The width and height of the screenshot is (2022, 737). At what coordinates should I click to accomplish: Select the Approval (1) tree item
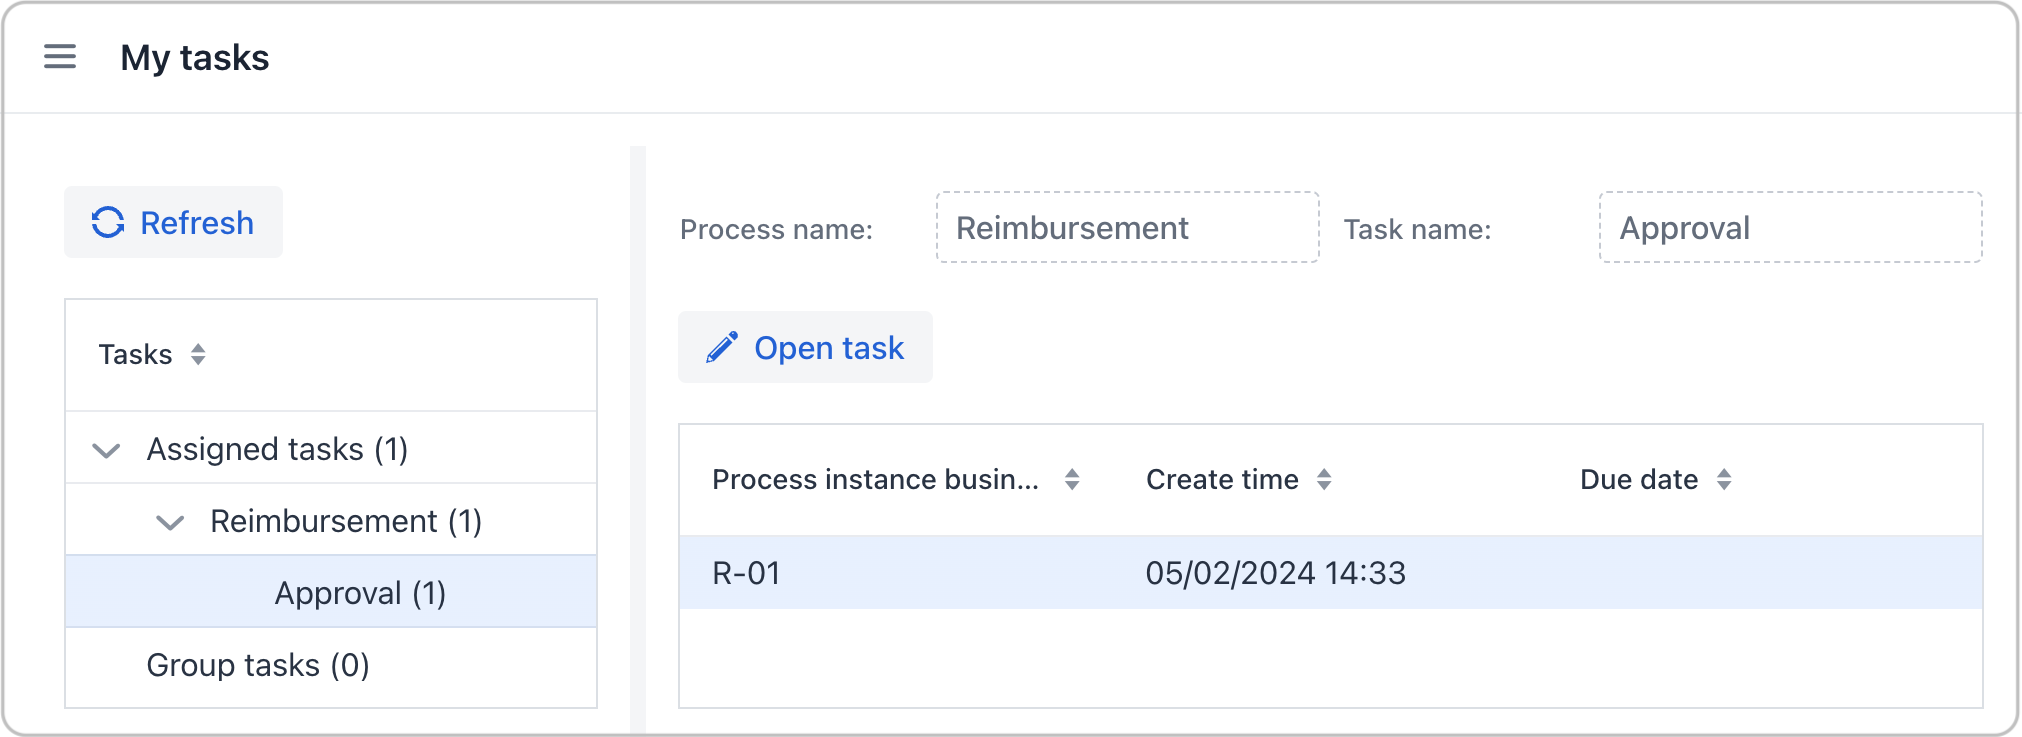[360, 593]
